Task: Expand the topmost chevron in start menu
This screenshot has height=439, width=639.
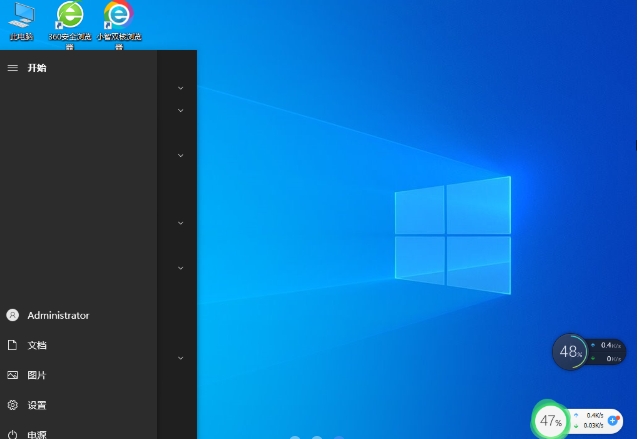Action: point(181,88)
